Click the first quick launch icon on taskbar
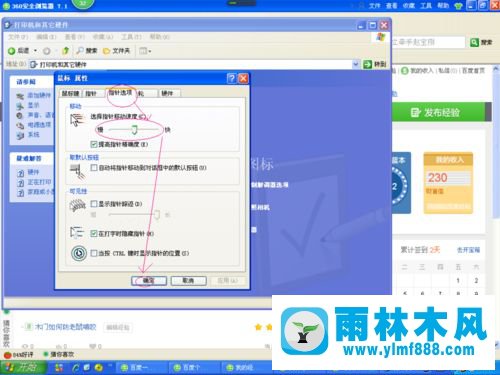500x375 pixels. tap(59, 367)
